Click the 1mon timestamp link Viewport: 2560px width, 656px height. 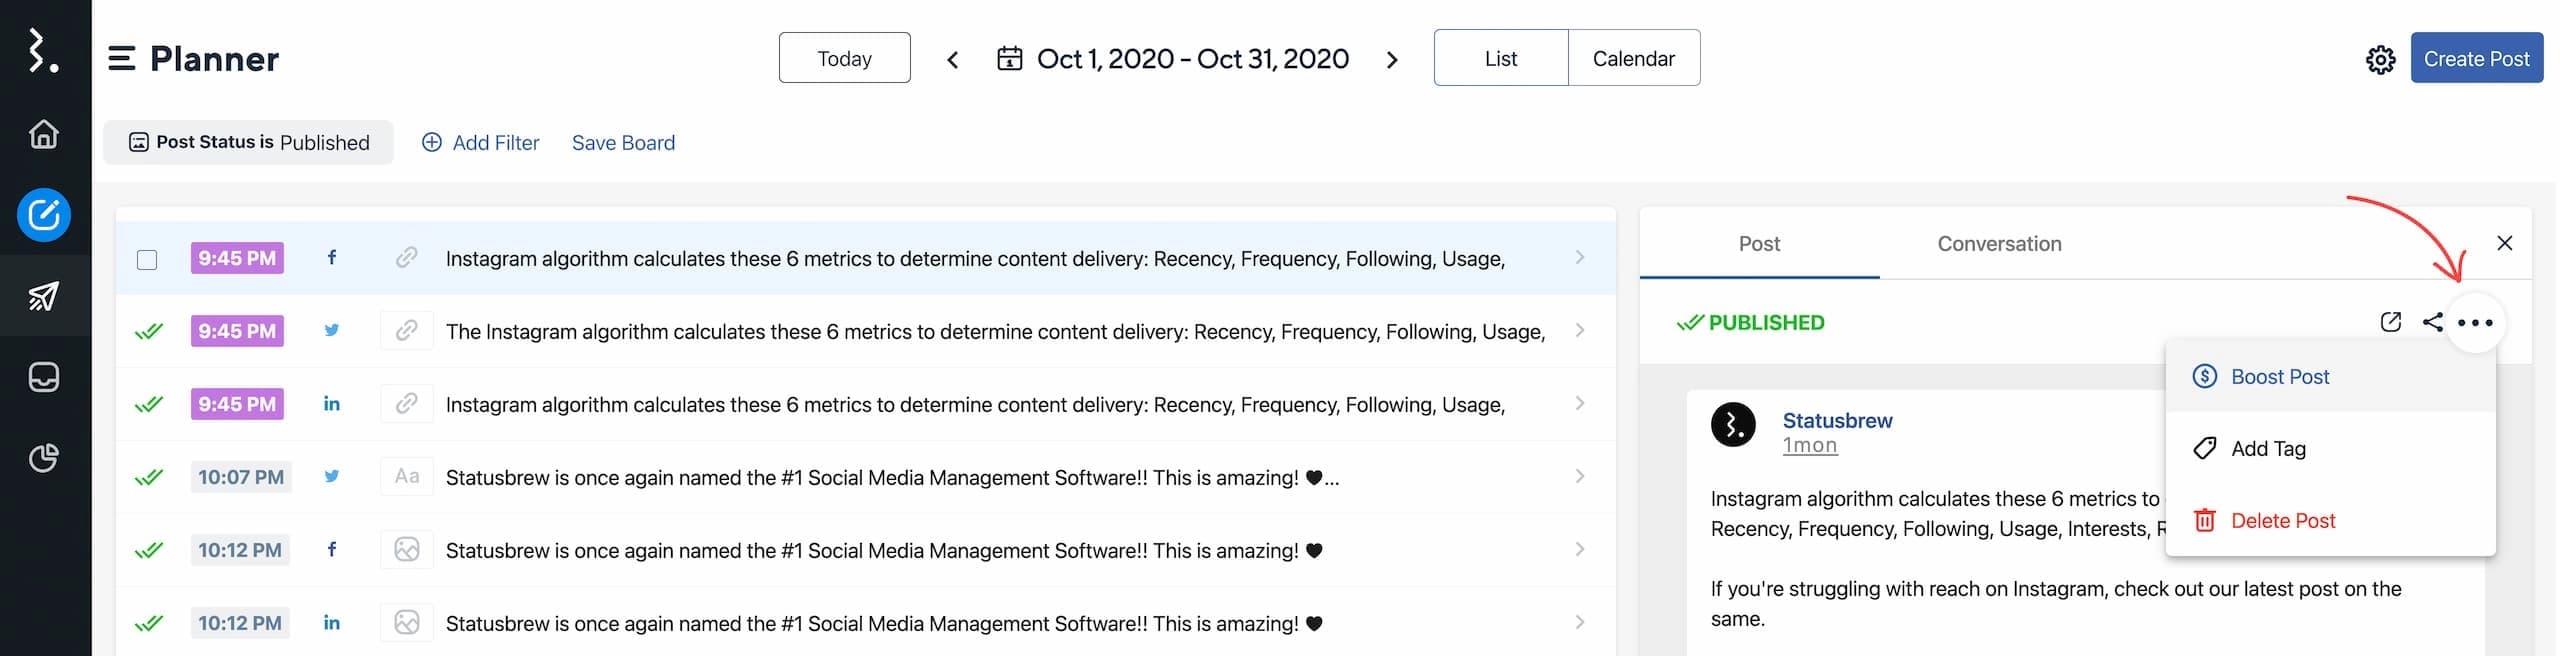coord(1809,446)
